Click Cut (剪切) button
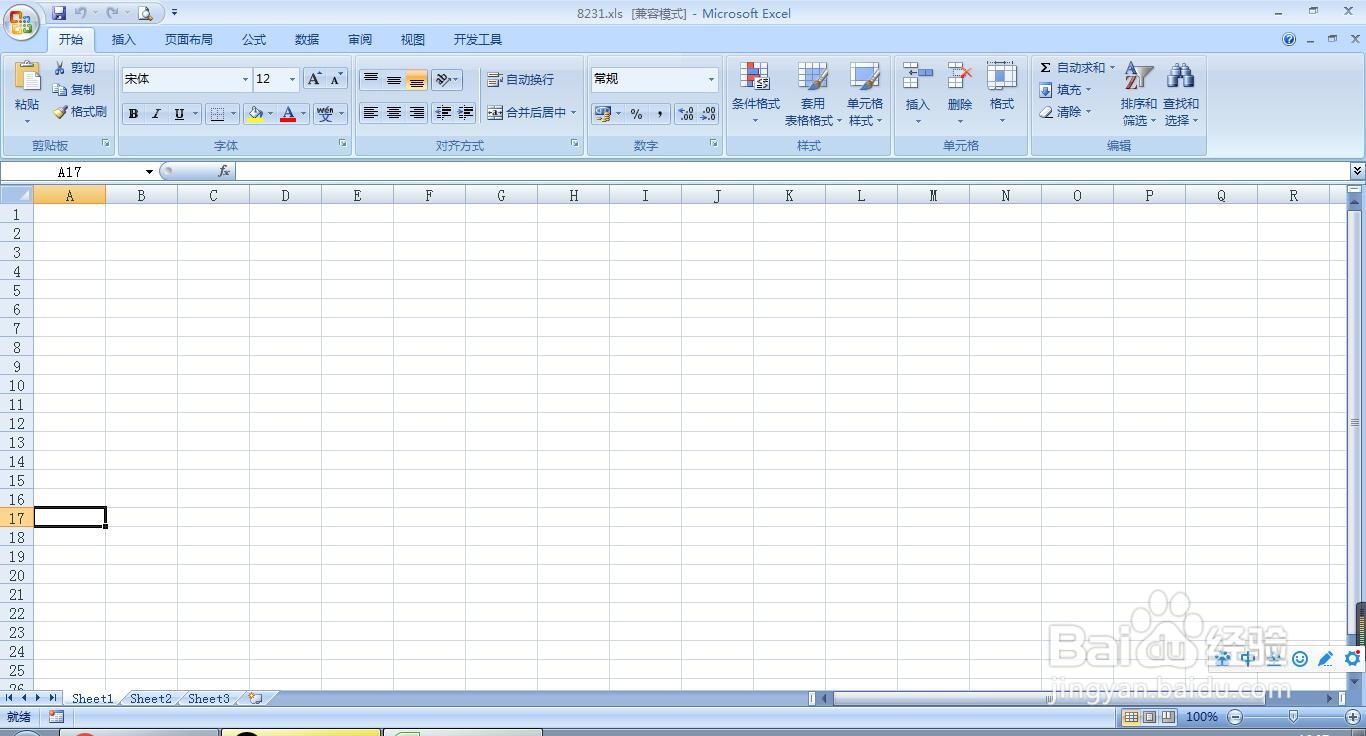The height and width of the screenshot is (736, 1366). click(x=75, y=68)
